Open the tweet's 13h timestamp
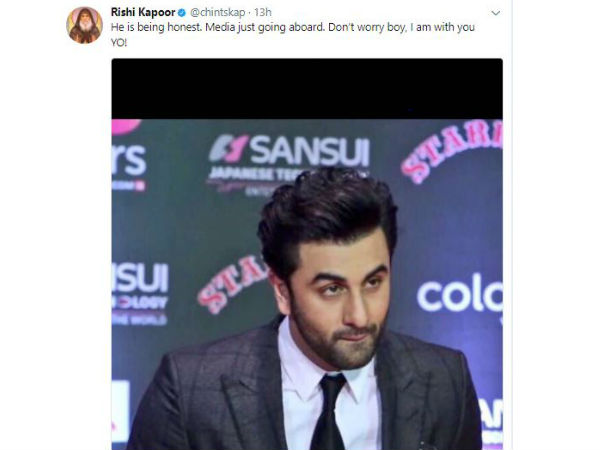The image size is (600, 450). 262,12
